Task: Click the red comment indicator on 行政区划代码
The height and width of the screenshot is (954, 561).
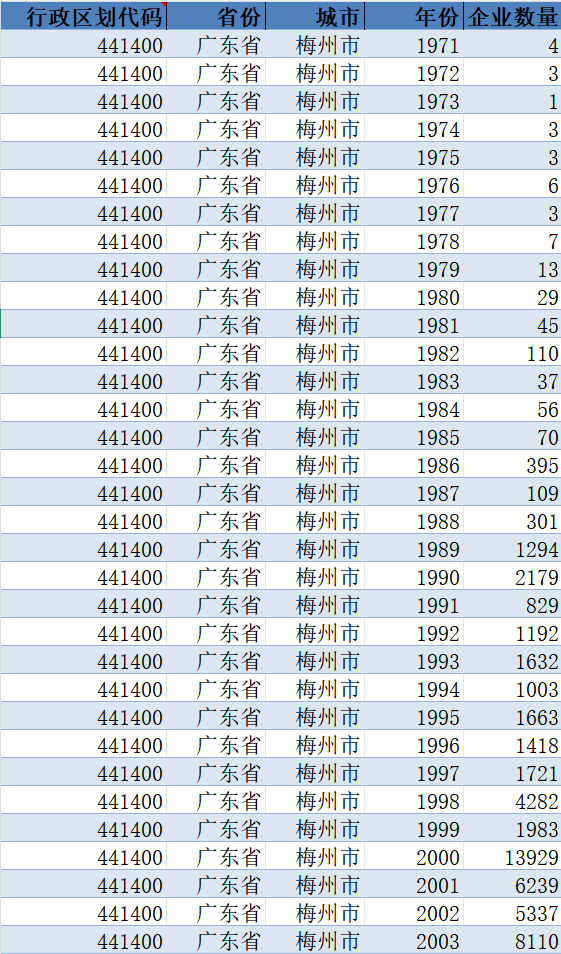Action: (164, 4)
